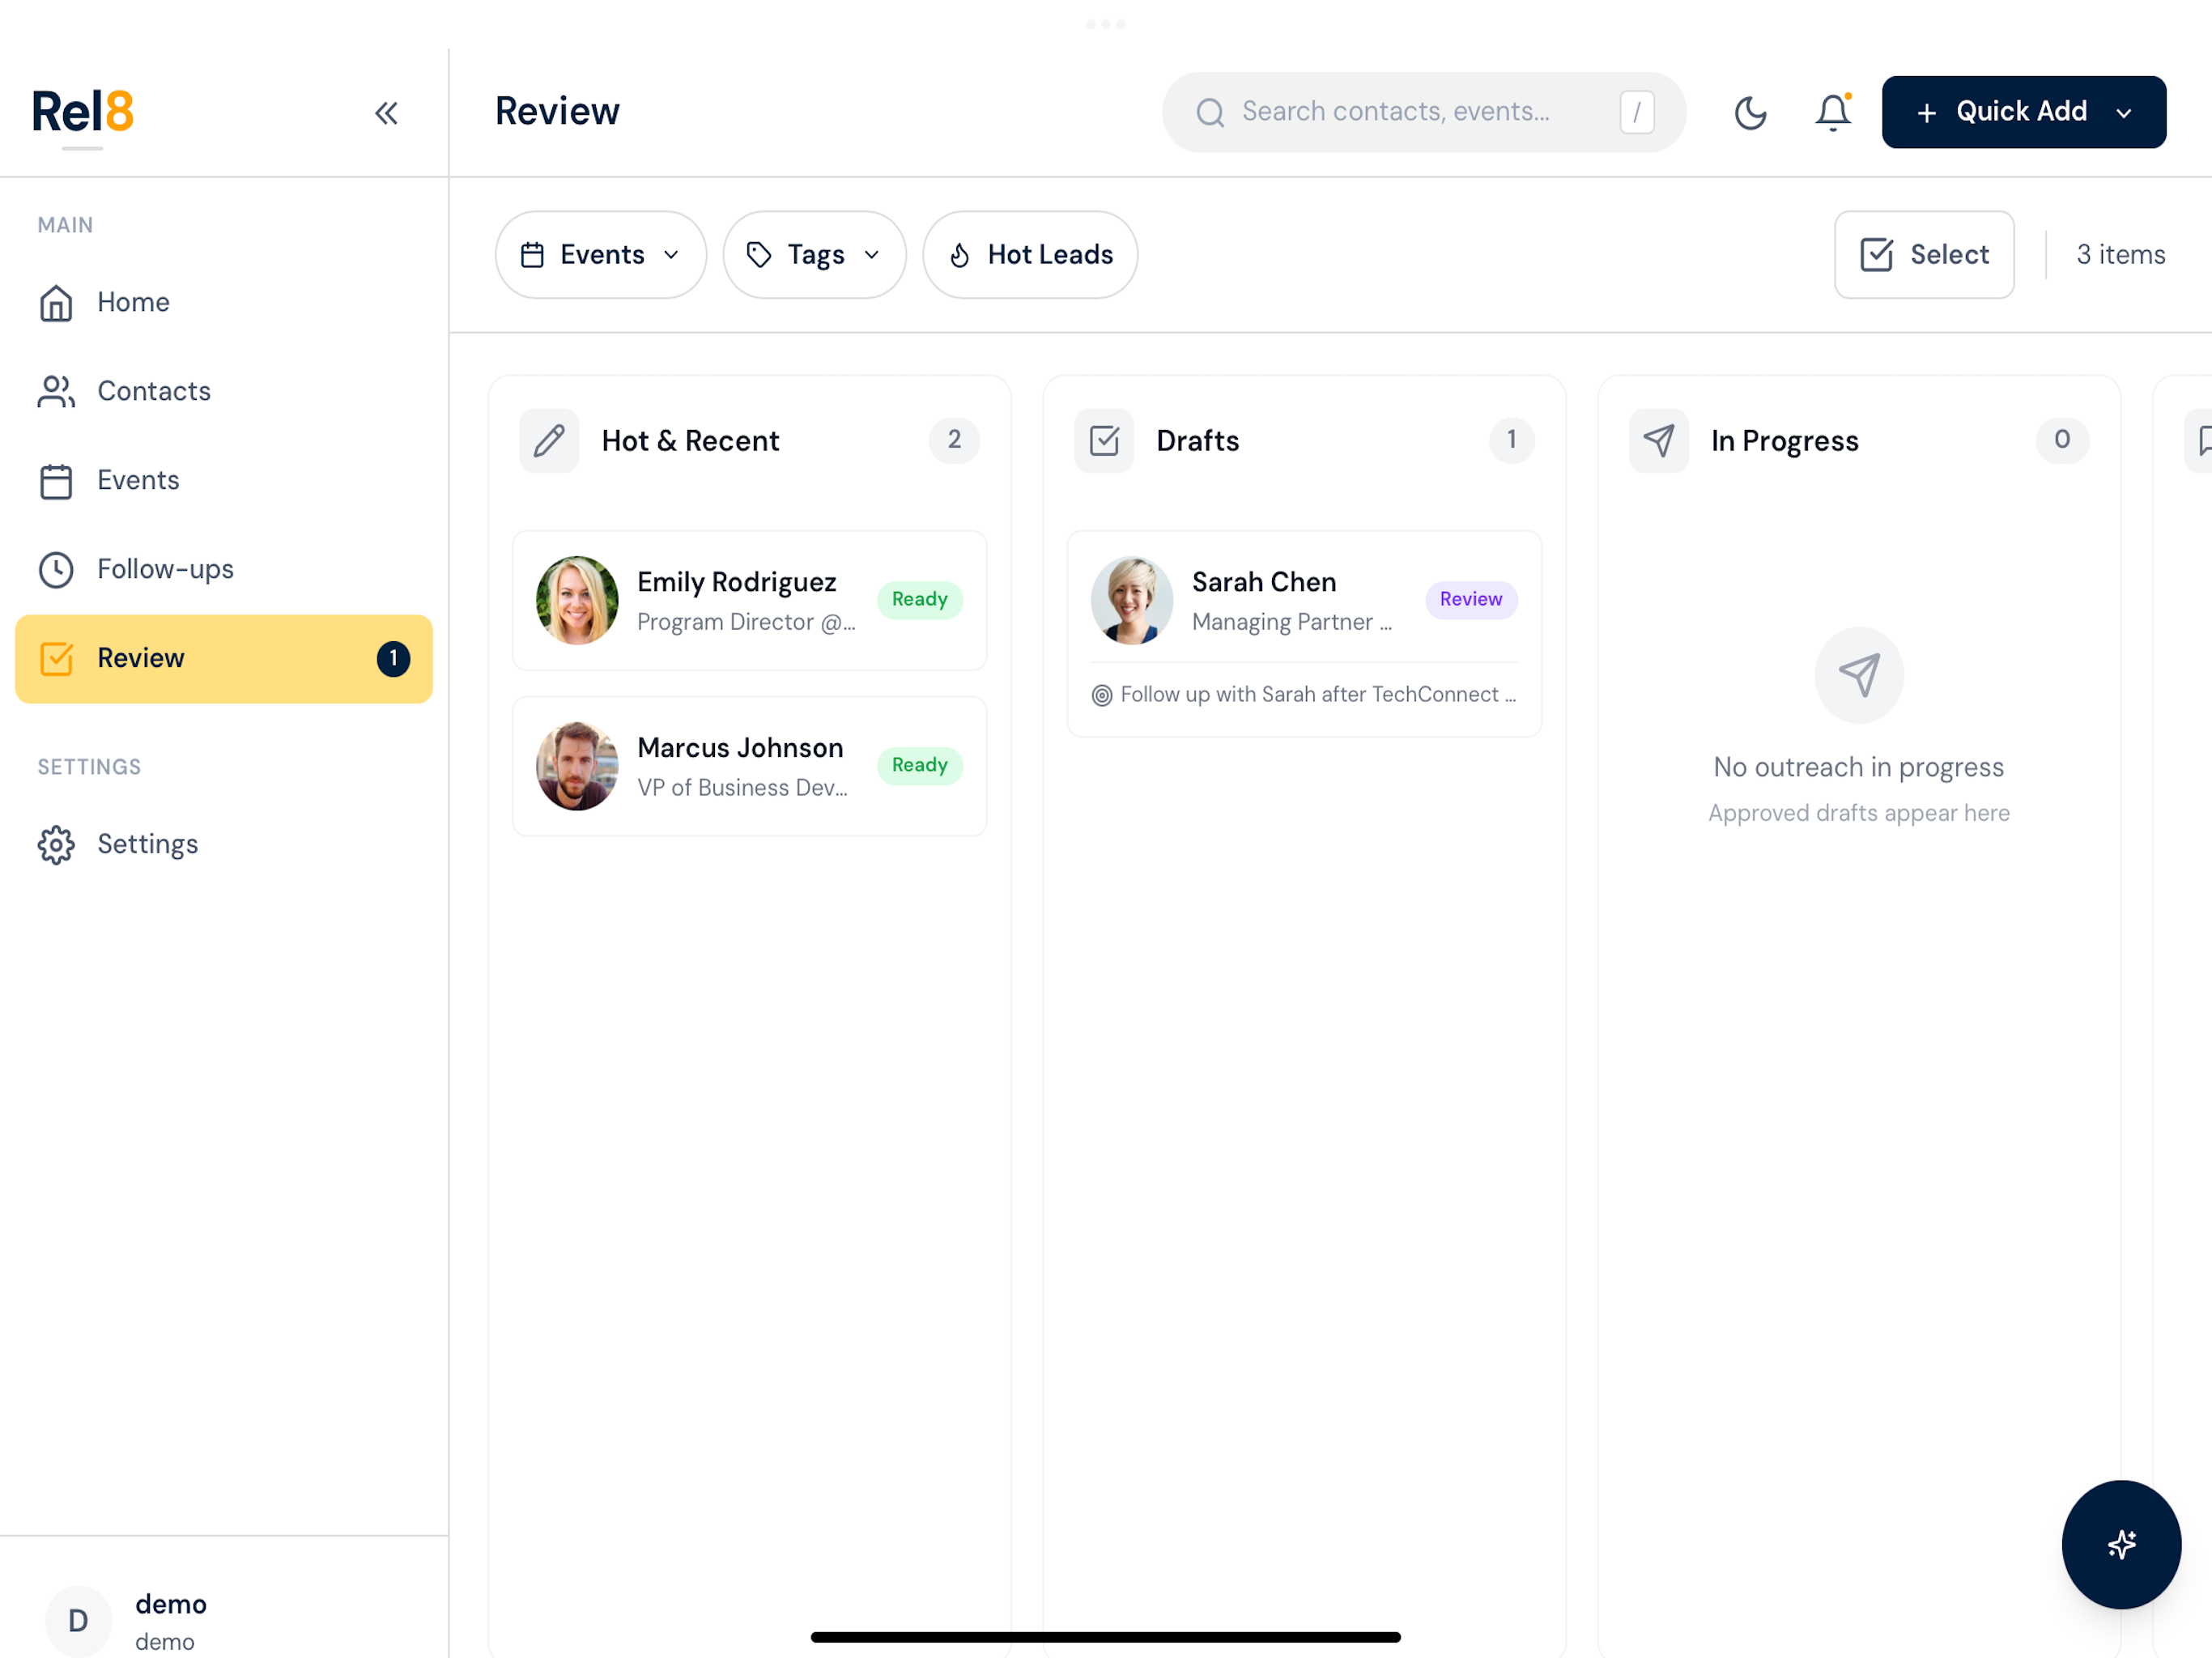The image size is (2212, 1658).
Task: Click the Review badge on Sarah Chen
Action: [x=1471, y=600]
